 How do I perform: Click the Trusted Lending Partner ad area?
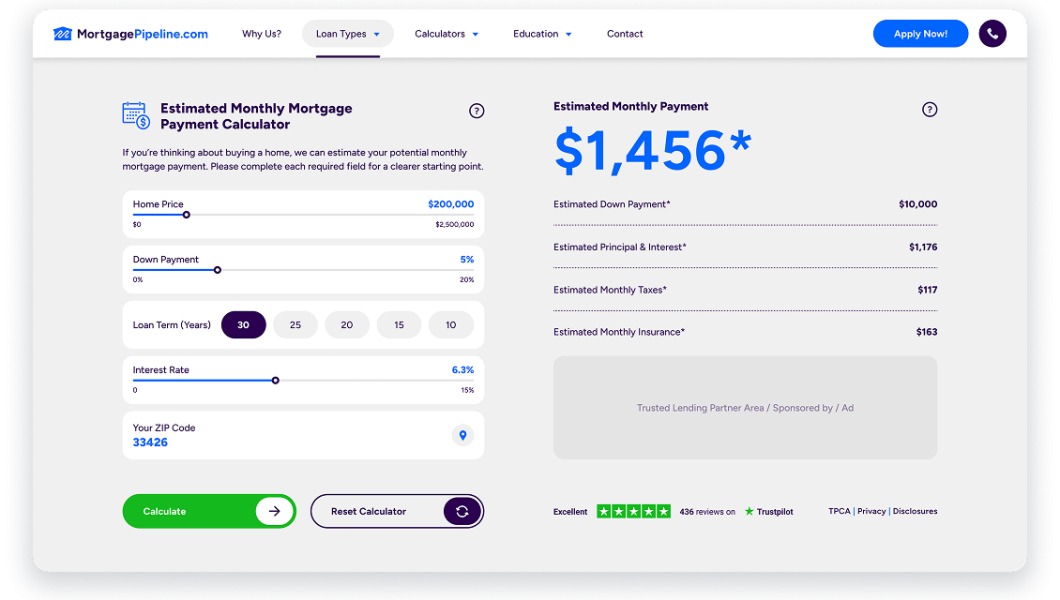click(745, 408)
